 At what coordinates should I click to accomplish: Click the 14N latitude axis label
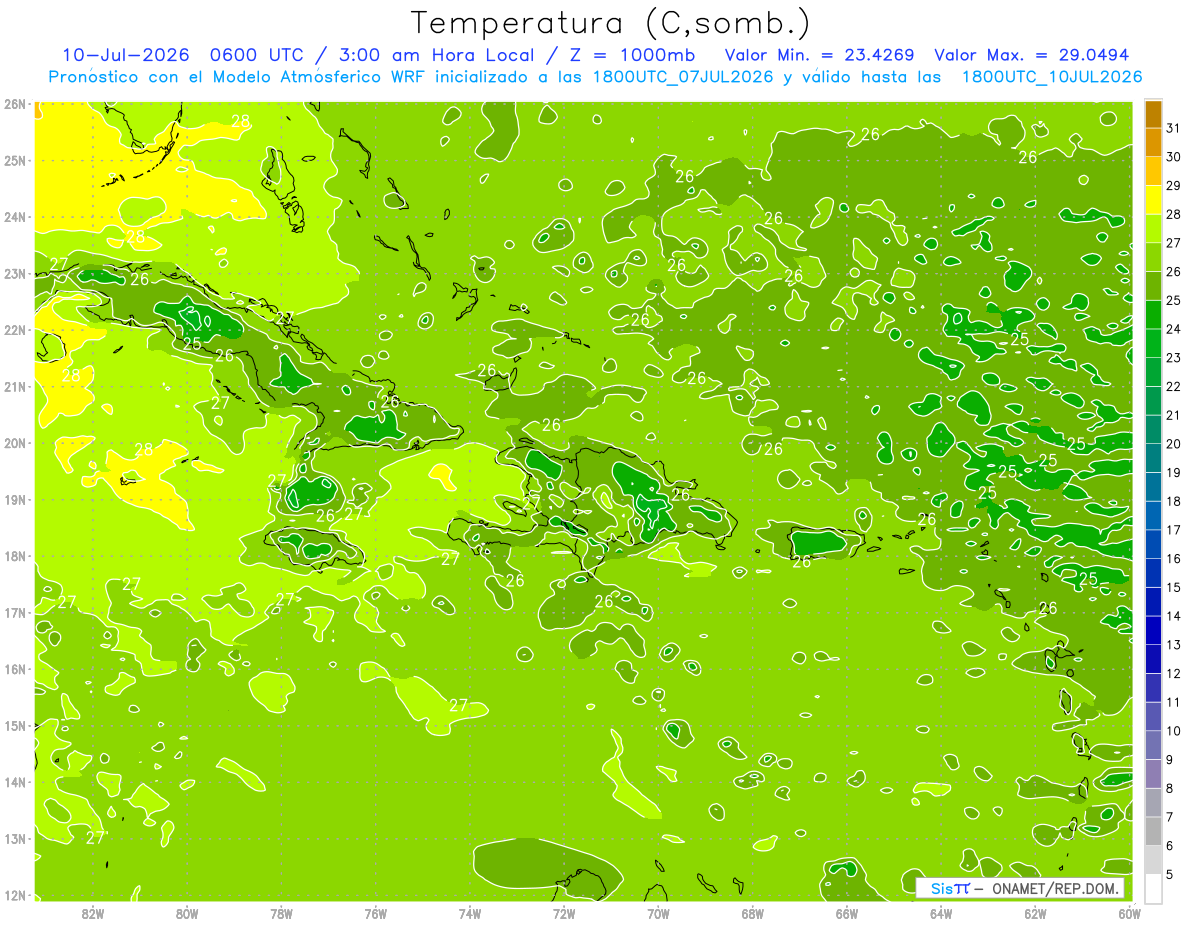[x=15, y=782]
